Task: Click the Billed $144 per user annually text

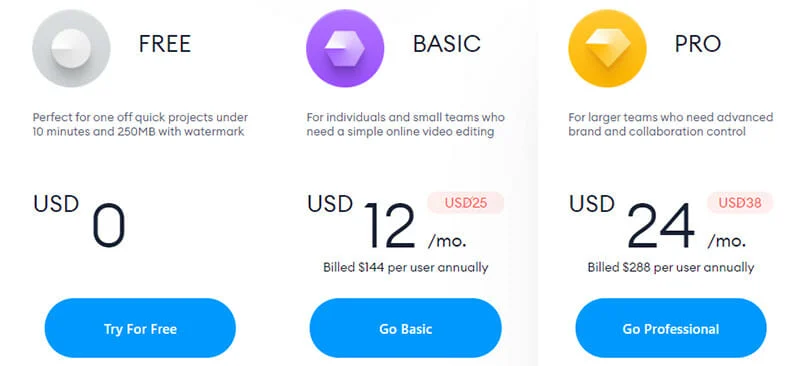Action: 406,267
